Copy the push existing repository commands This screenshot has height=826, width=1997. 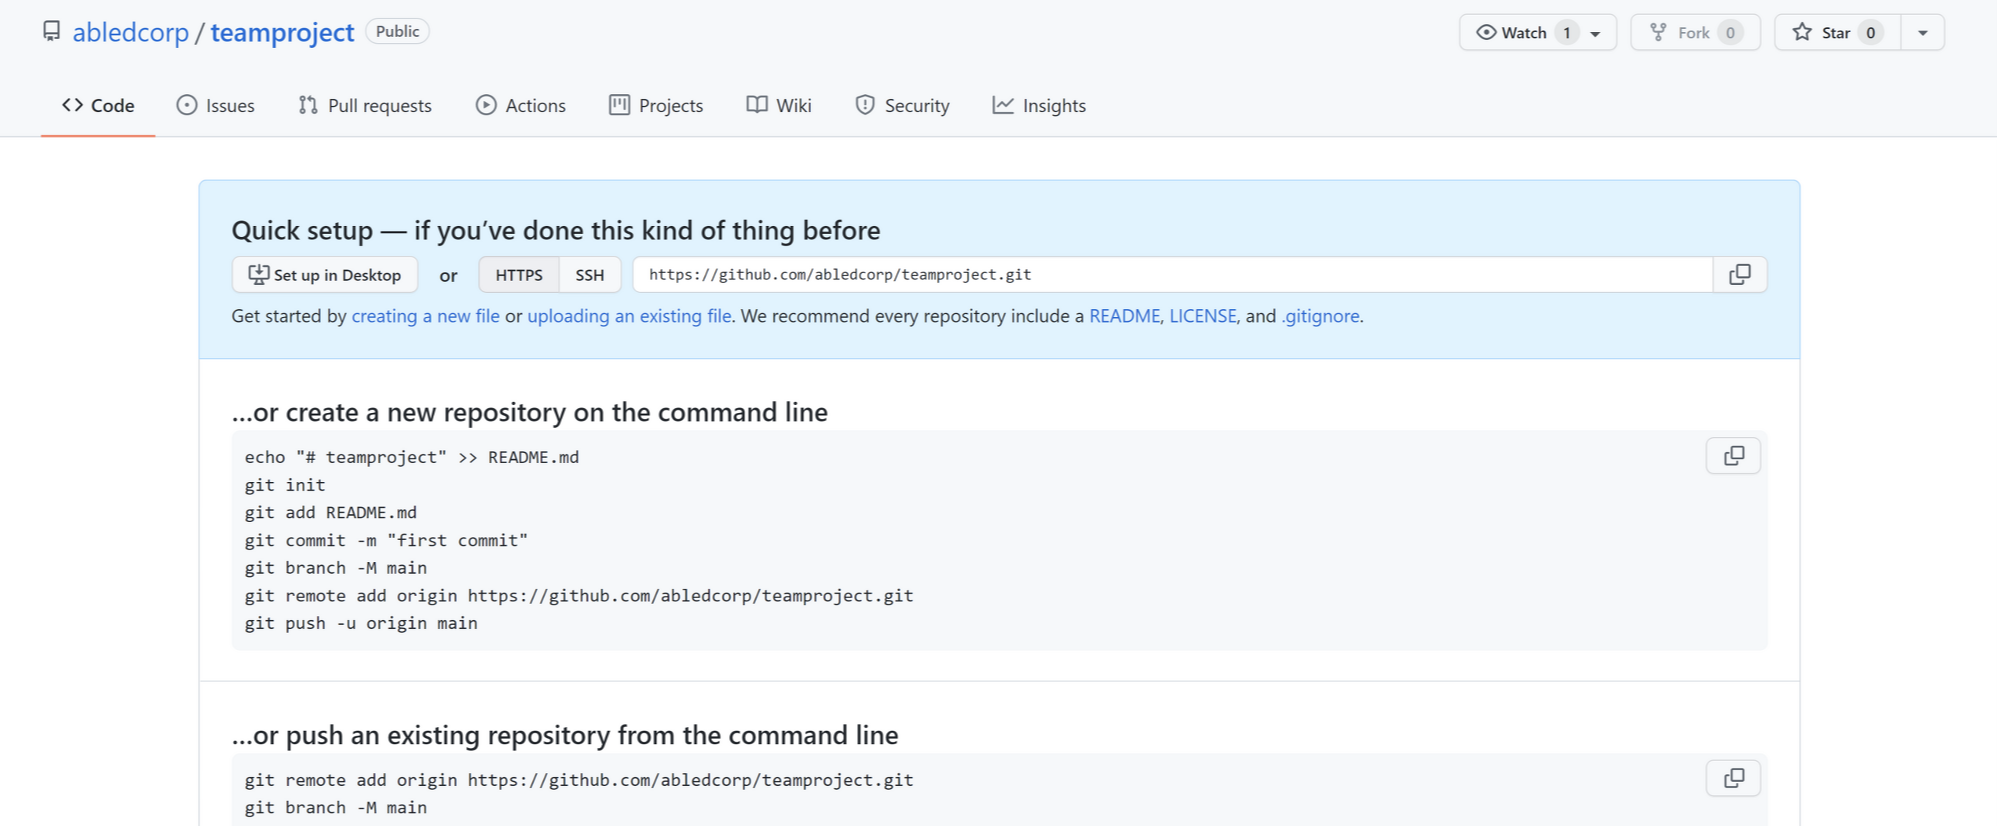click(x=1734, y=778)
